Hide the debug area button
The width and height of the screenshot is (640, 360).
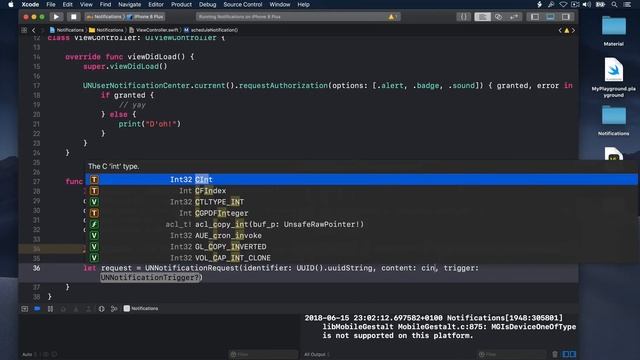coord(24,309)
